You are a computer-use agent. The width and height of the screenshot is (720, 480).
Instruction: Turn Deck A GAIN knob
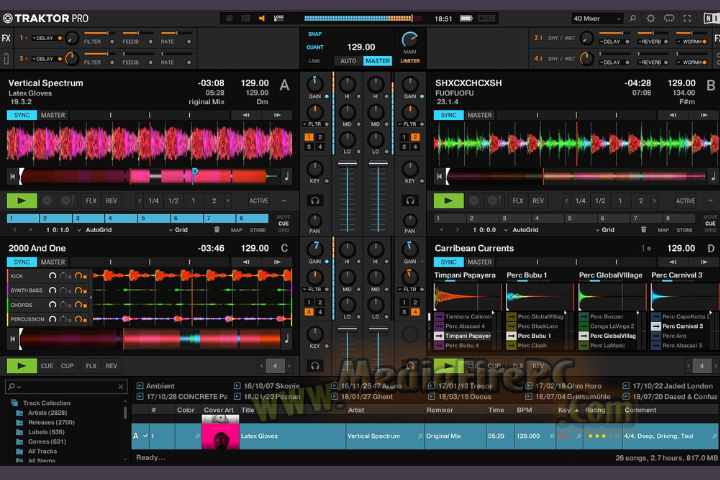click(315, 84)
